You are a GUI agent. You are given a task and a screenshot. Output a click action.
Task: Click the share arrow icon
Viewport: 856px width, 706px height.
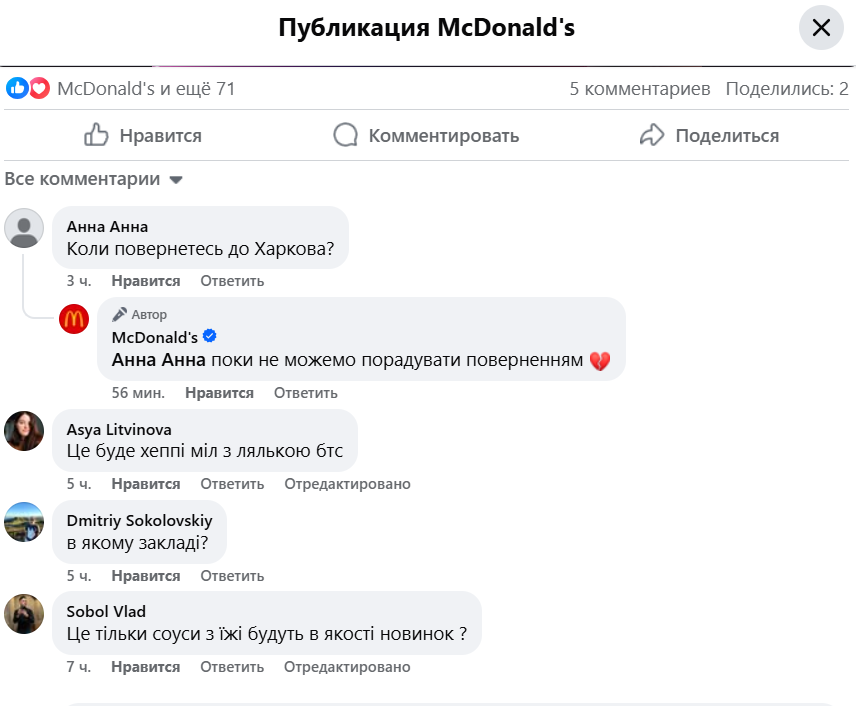tap(652, 135)
